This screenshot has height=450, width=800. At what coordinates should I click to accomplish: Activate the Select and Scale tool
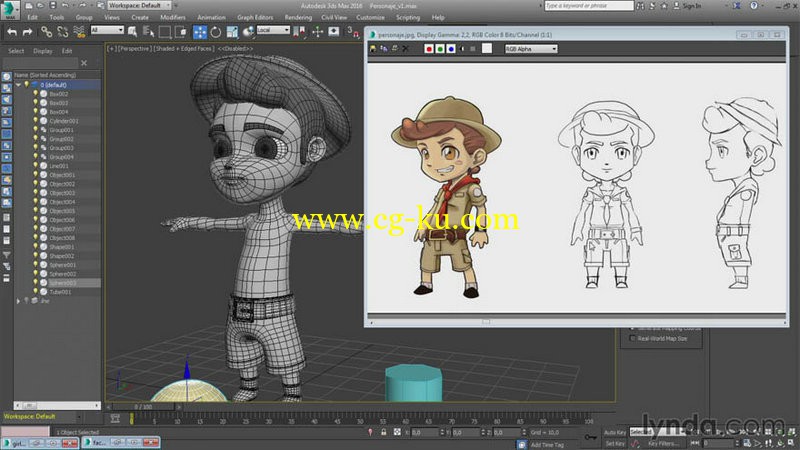[232, 32]
